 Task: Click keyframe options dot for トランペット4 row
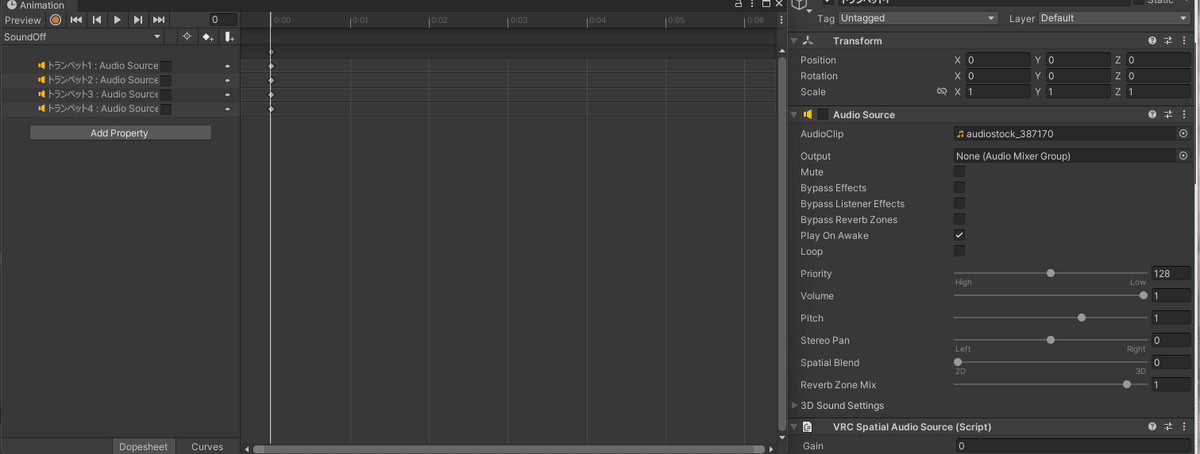coord(227,108)
